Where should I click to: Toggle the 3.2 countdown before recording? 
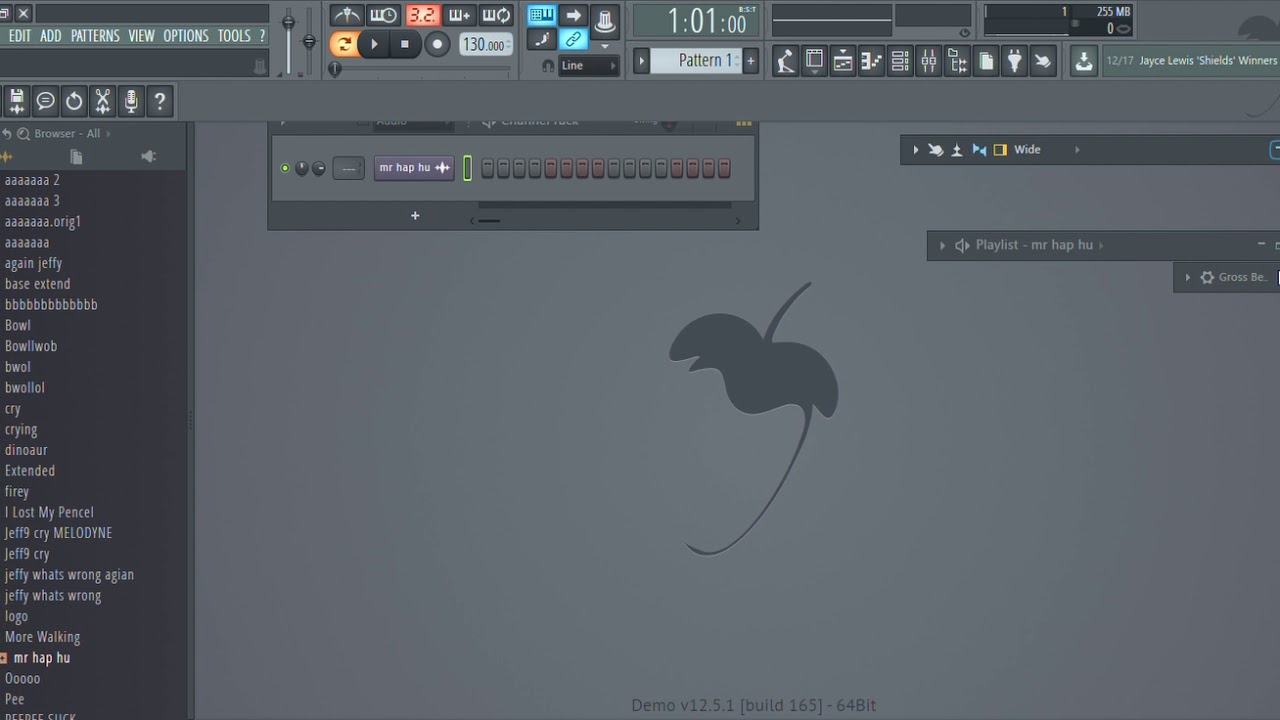[423, 15]
